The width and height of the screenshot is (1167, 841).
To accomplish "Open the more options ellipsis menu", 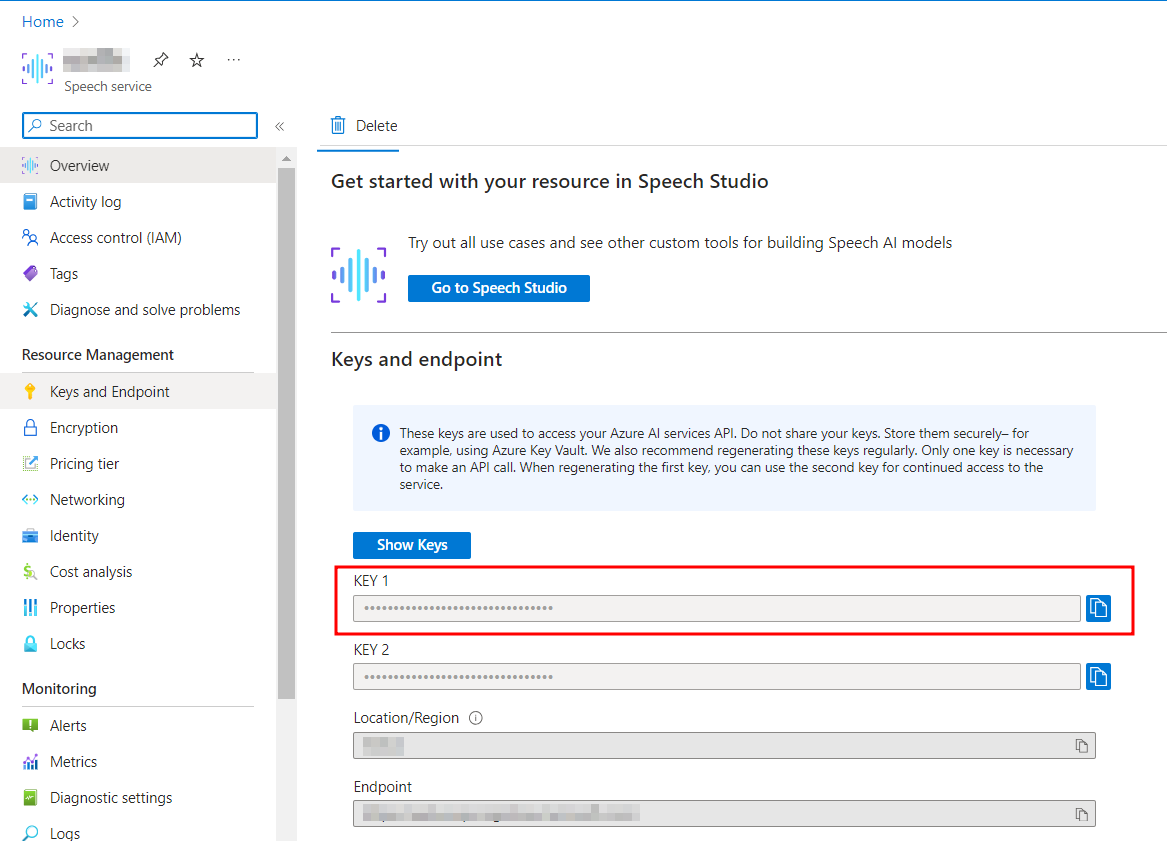I will [234, 60].
